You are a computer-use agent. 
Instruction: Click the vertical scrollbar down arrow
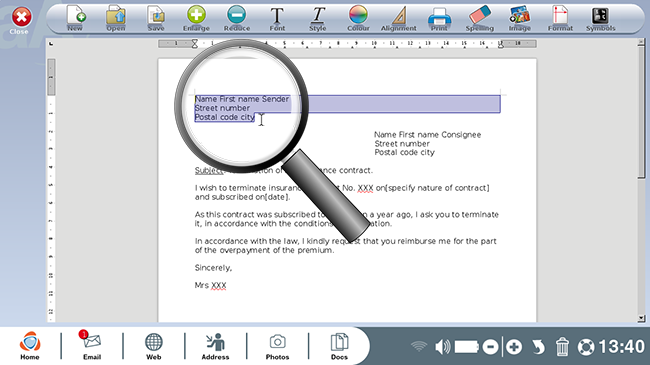tap(641, 318)
